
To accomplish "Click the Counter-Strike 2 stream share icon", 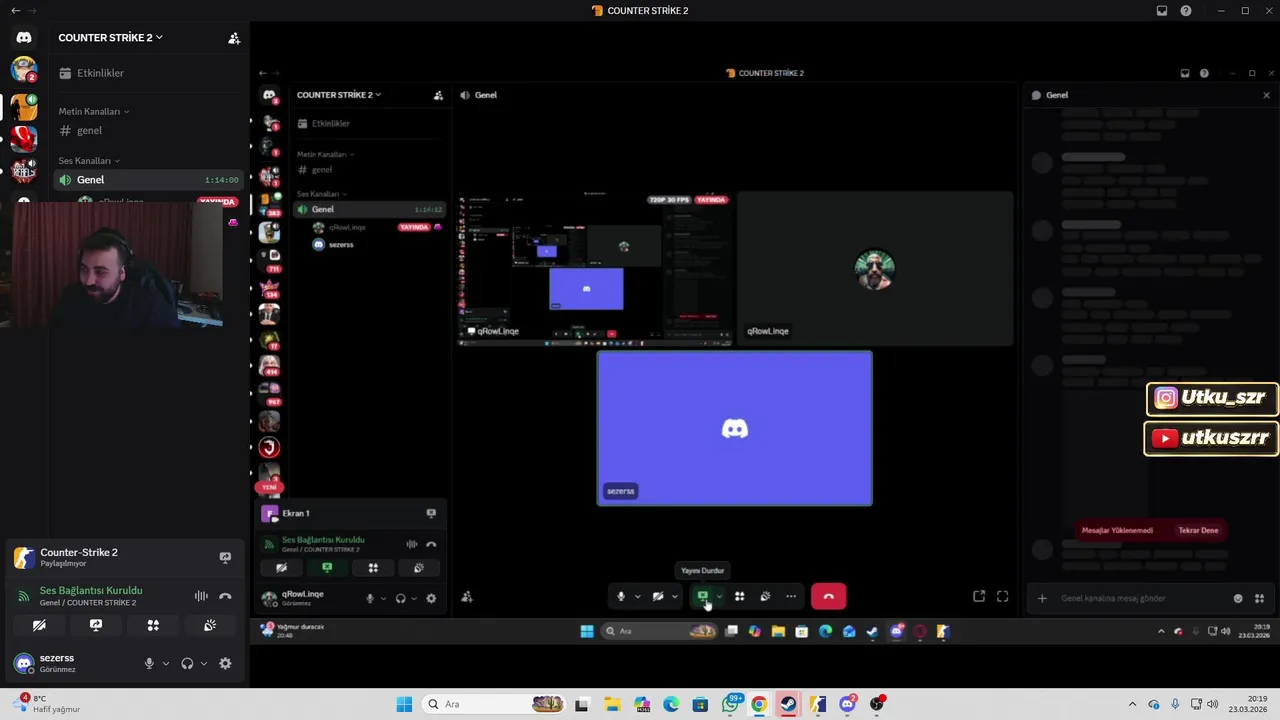I will tap(225, 557).
